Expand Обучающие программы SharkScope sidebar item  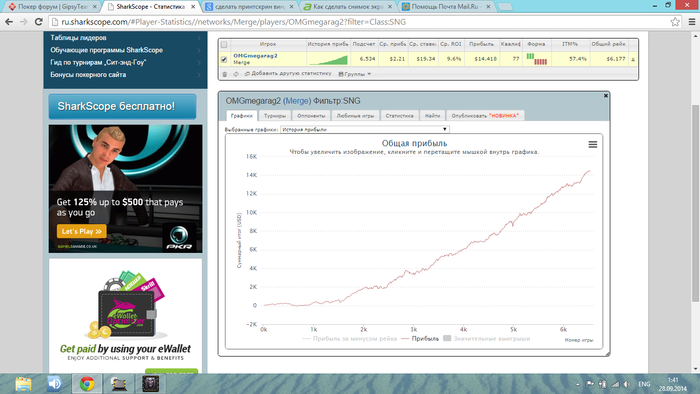(x=125, y=50)
